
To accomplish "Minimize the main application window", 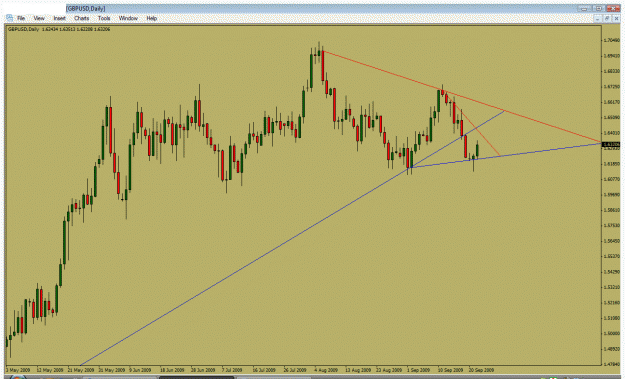I will pos(584,8).
